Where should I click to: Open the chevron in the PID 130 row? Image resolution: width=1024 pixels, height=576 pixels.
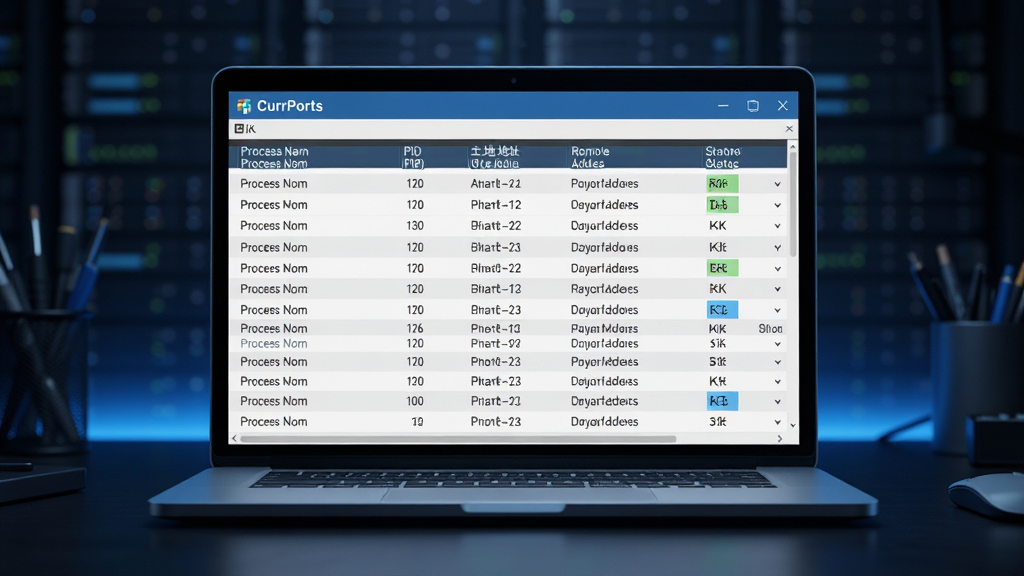tap(778, 226)
